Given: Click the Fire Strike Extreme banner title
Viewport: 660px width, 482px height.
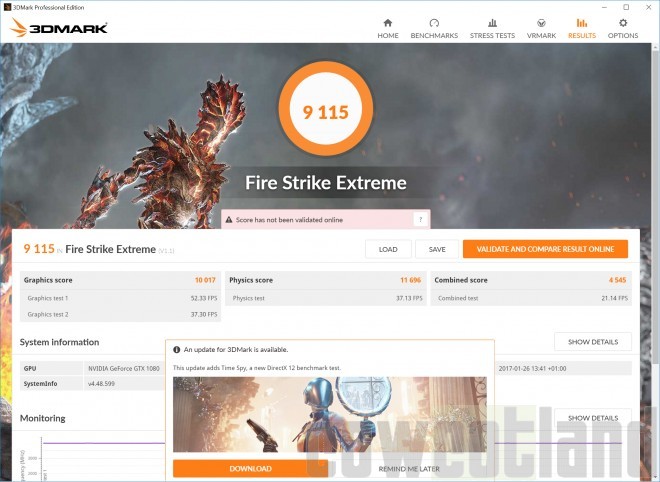Looking at the screenshot, I should [326, 183].
